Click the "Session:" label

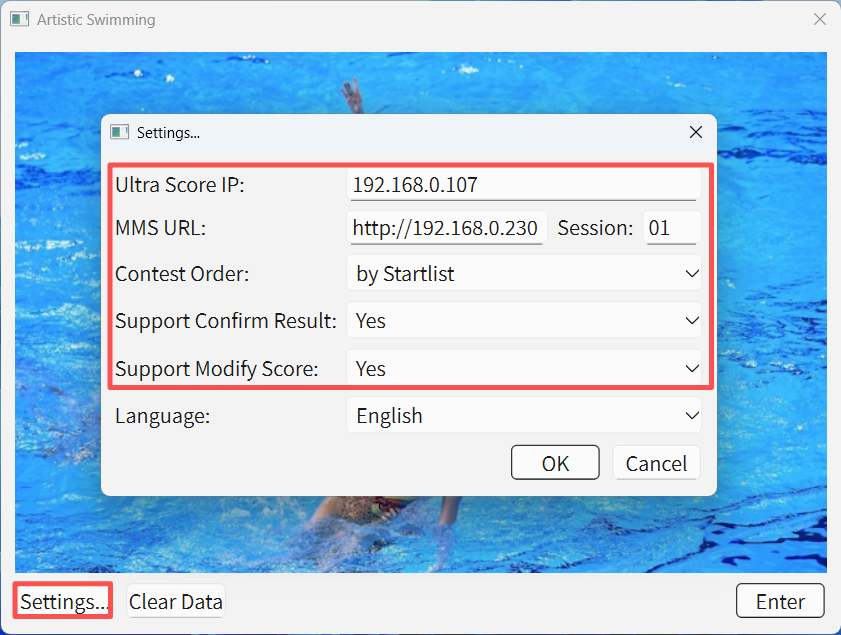[x=595, y=228]
